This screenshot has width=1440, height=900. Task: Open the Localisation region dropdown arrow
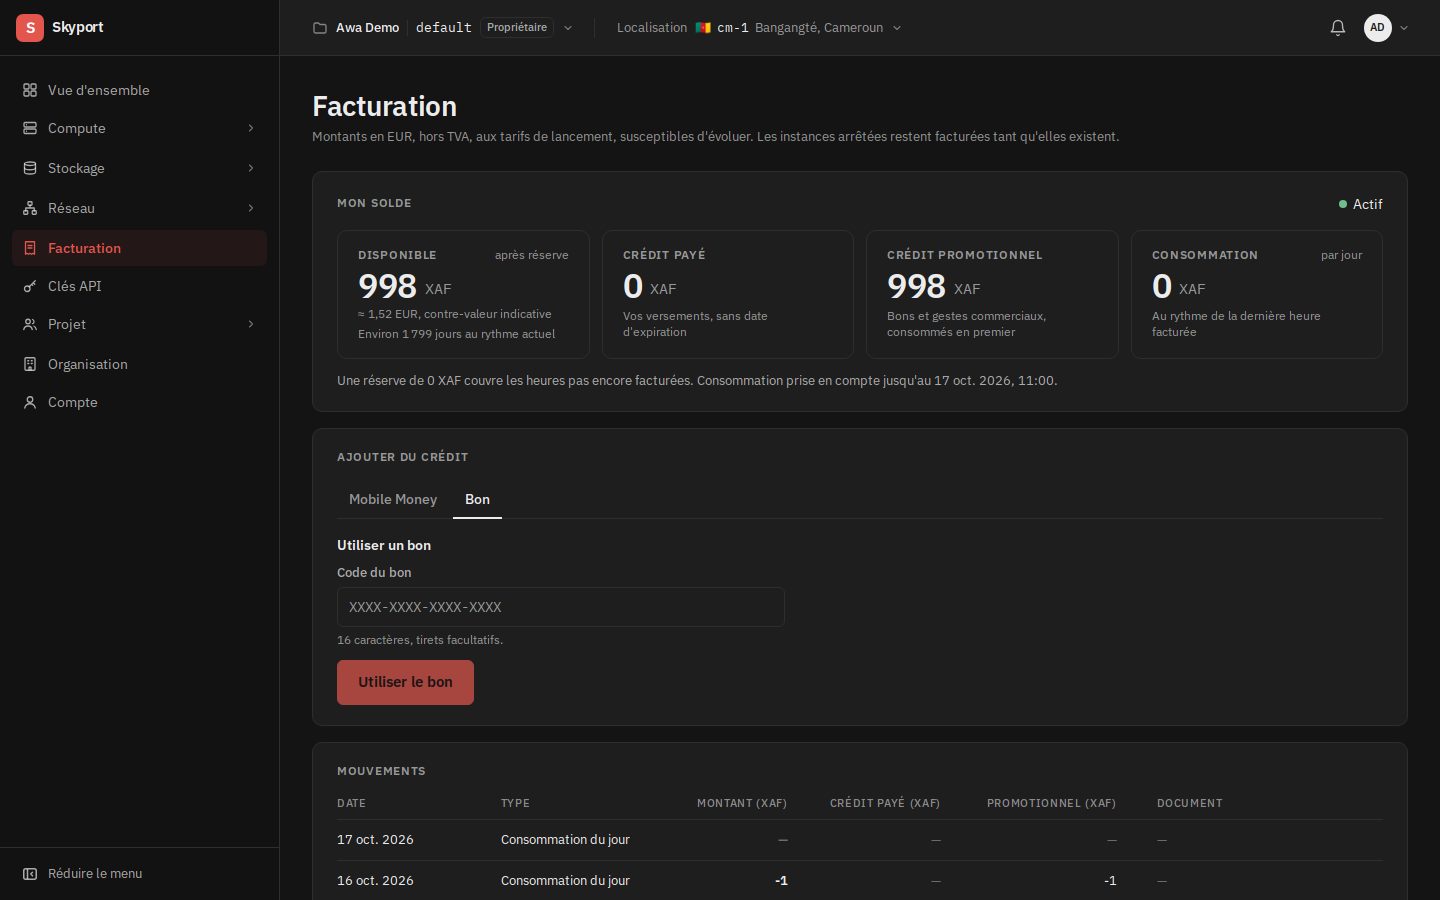click(897, 28)
